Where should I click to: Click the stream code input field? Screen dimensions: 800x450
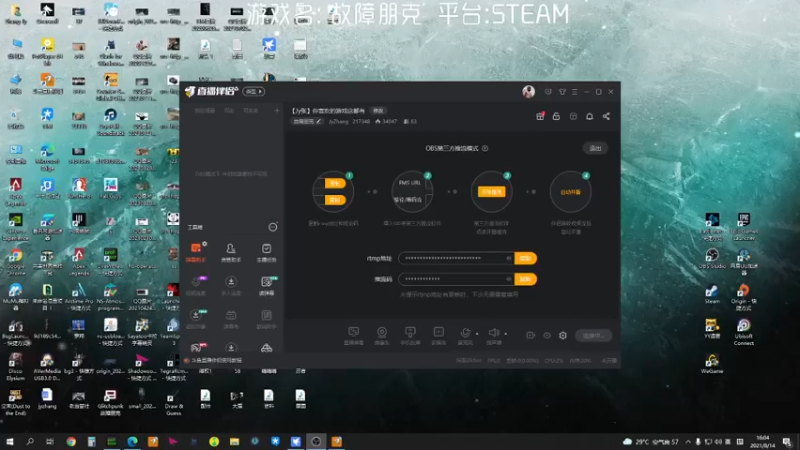[x=456, y=279]
